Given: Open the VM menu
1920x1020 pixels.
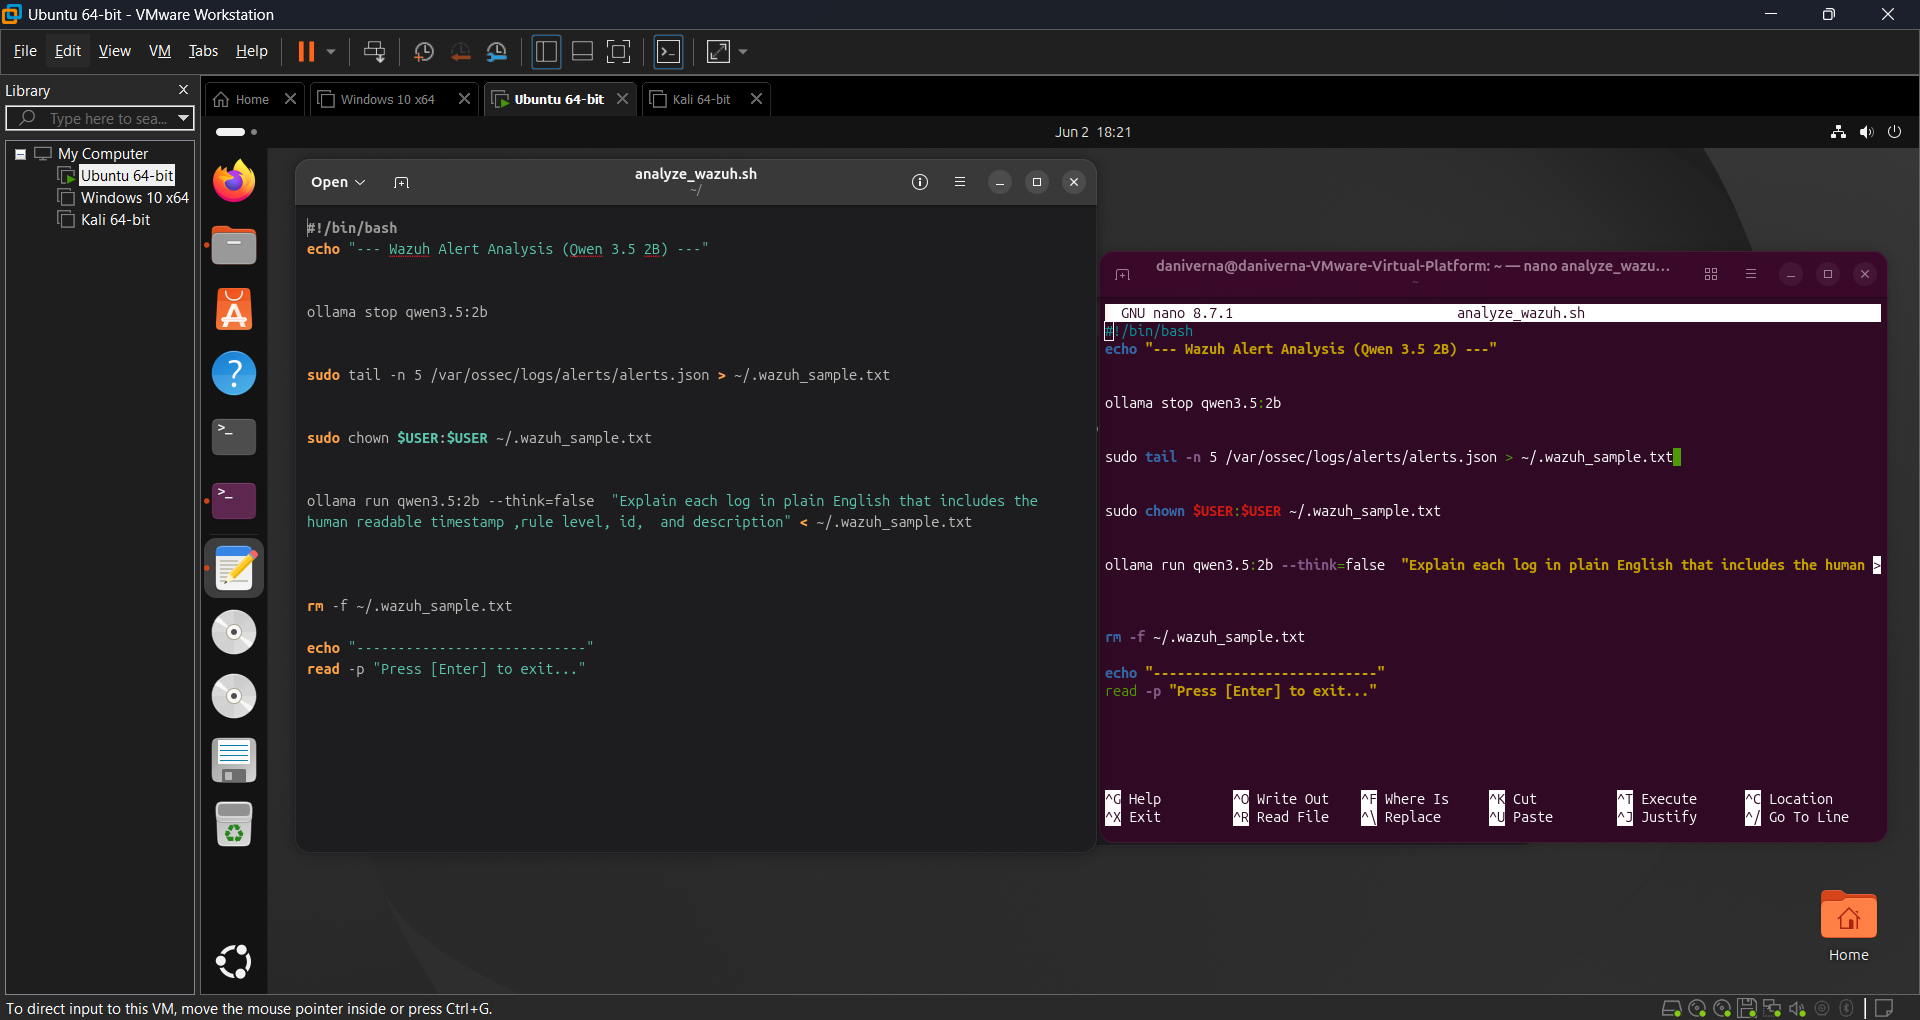Looking at the screenshot, I should coord(160,51).
